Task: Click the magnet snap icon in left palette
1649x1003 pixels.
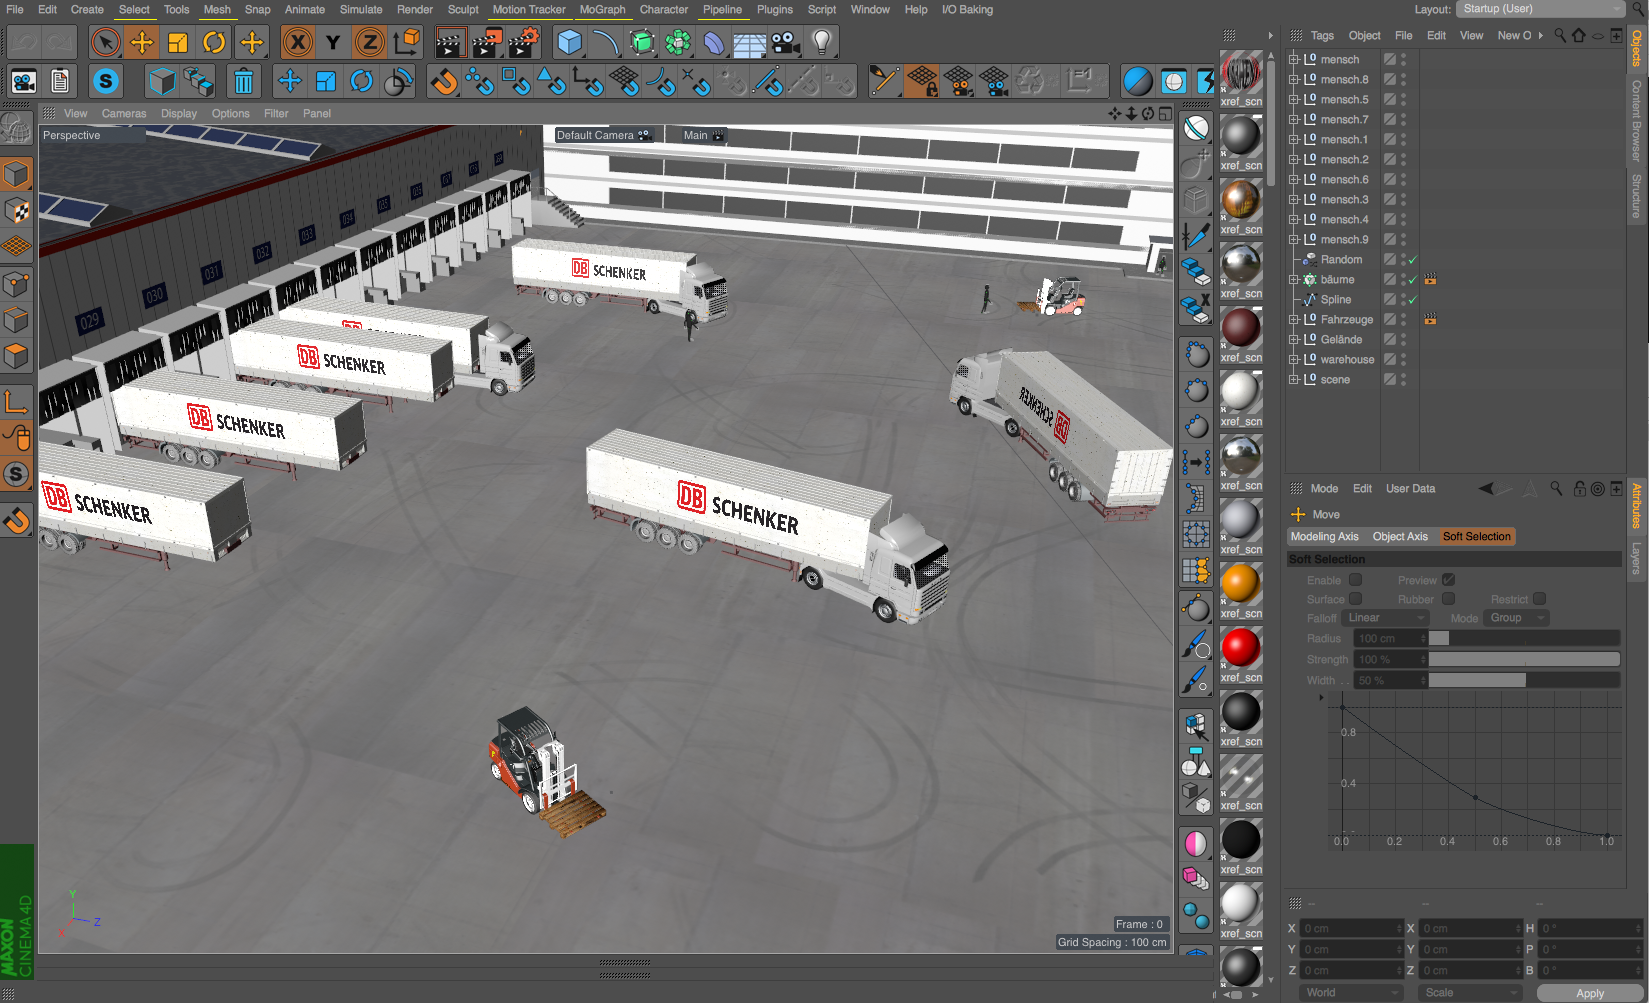Action: pyautogui.click(x=16, y=521)
